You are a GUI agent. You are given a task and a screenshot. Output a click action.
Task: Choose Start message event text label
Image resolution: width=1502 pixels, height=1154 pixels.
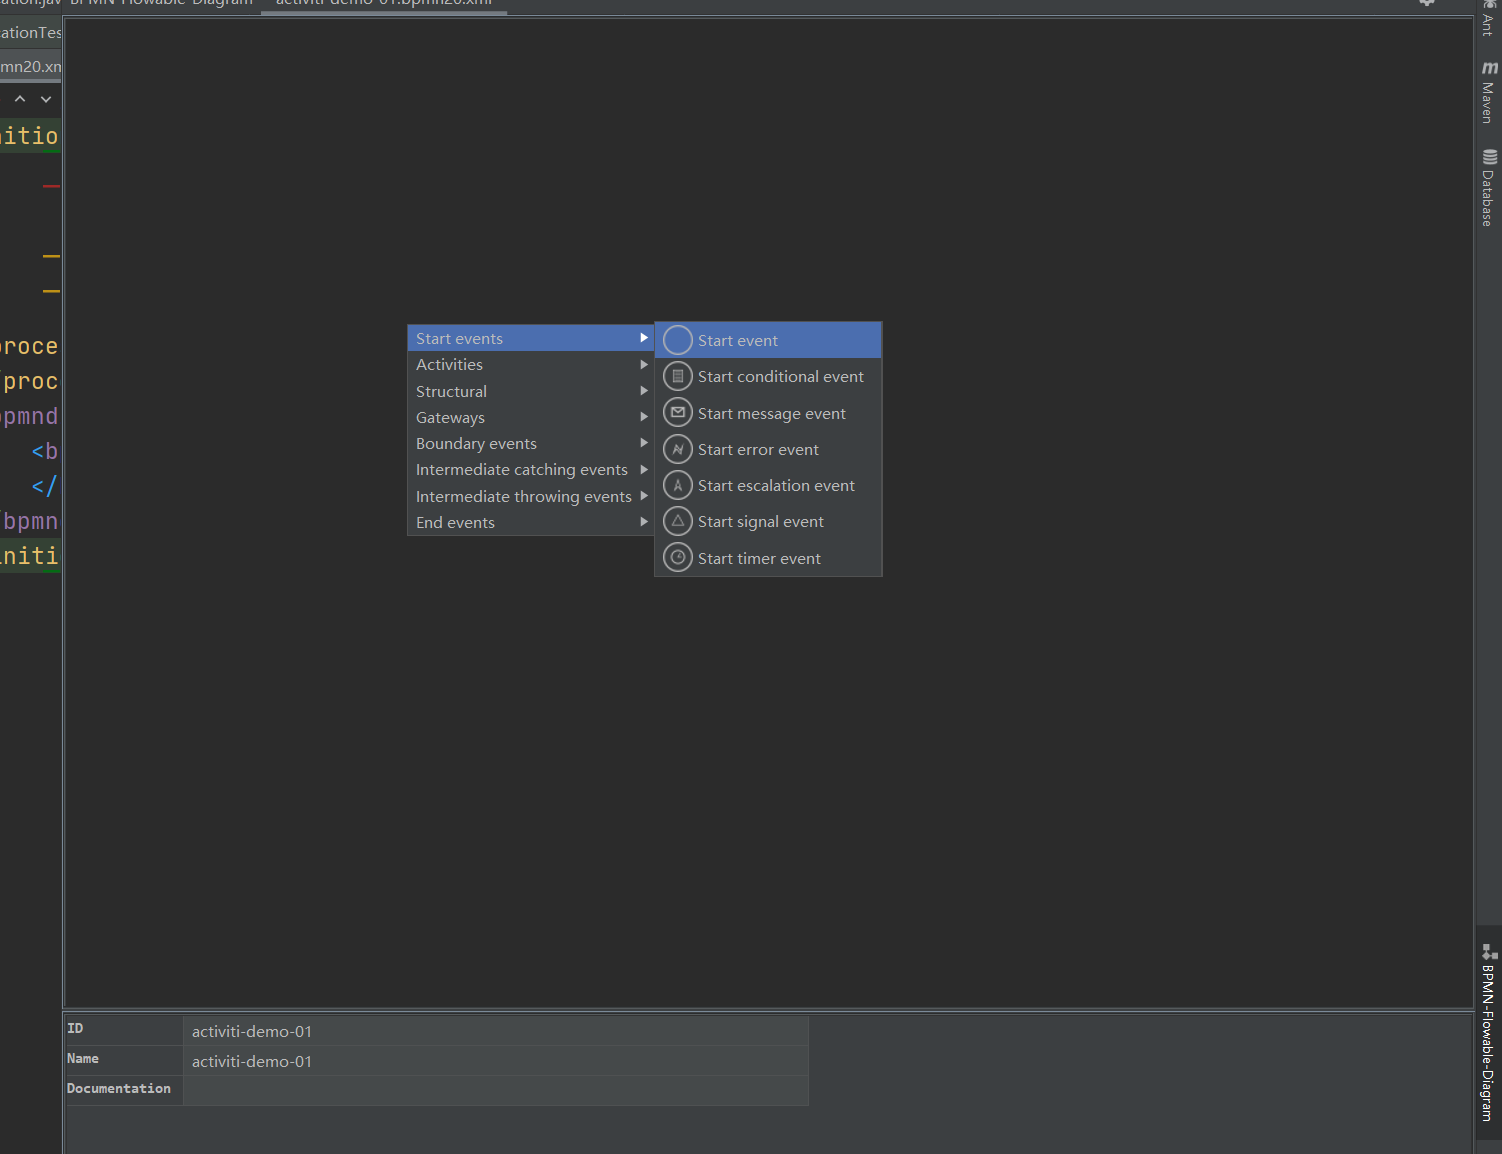pyautogui.click(x=772, y=414)
